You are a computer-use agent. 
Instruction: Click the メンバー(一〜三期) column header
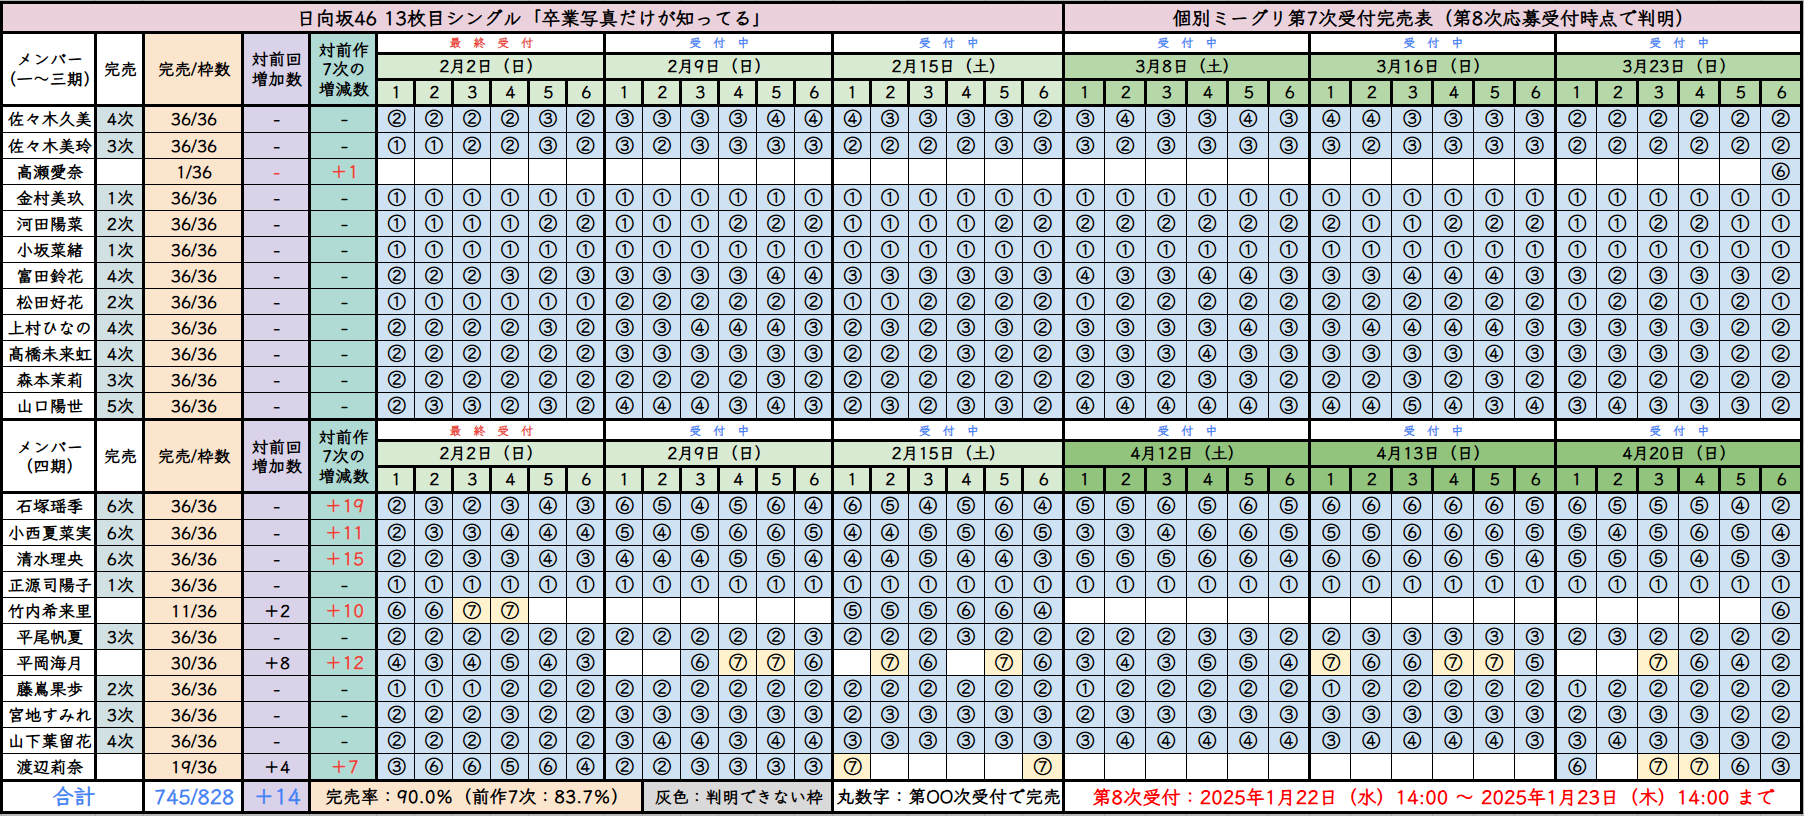[x=50, y=69]
